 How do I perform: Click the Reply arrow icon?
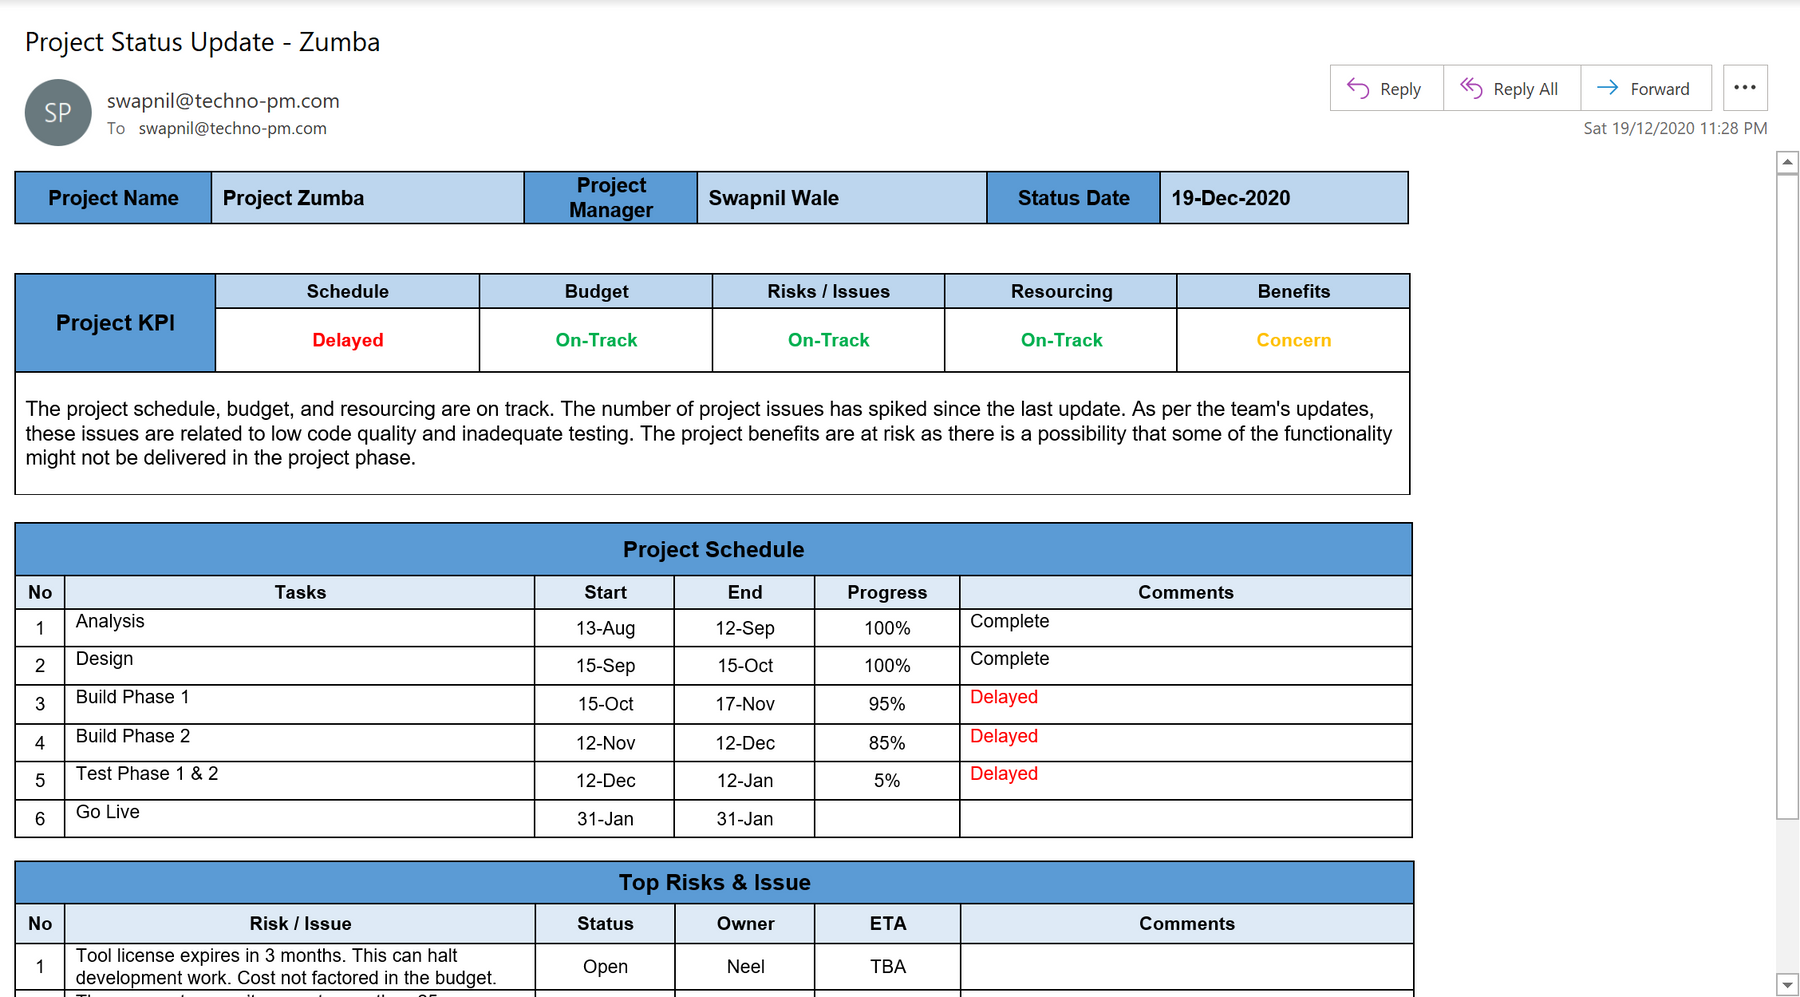pyautogui.click(x=1357, y=88)
